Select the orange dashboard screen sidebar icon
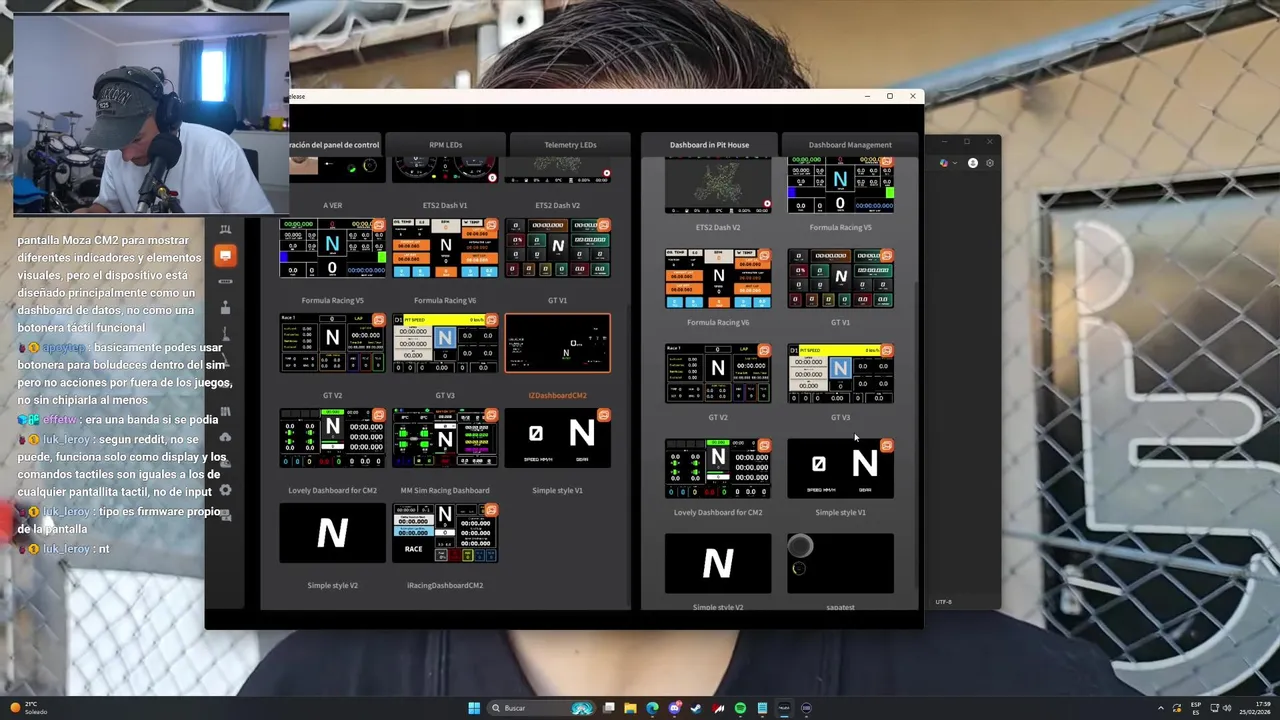Screen dimensions: 1280x720 pos(225,255)
